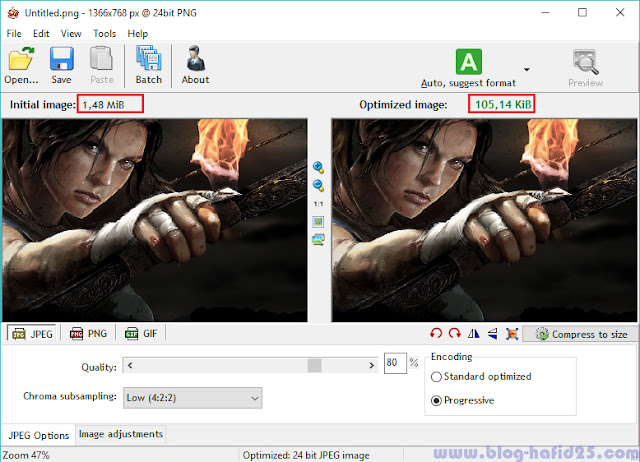Click the RIOT app icon in title bar

[13, 13]
